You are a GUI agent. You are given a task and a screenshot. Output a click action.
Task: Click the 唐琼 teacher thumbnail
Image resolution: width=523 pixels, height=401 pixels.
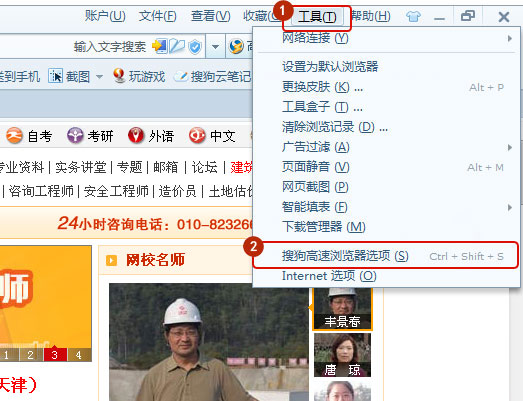(342, 355)
